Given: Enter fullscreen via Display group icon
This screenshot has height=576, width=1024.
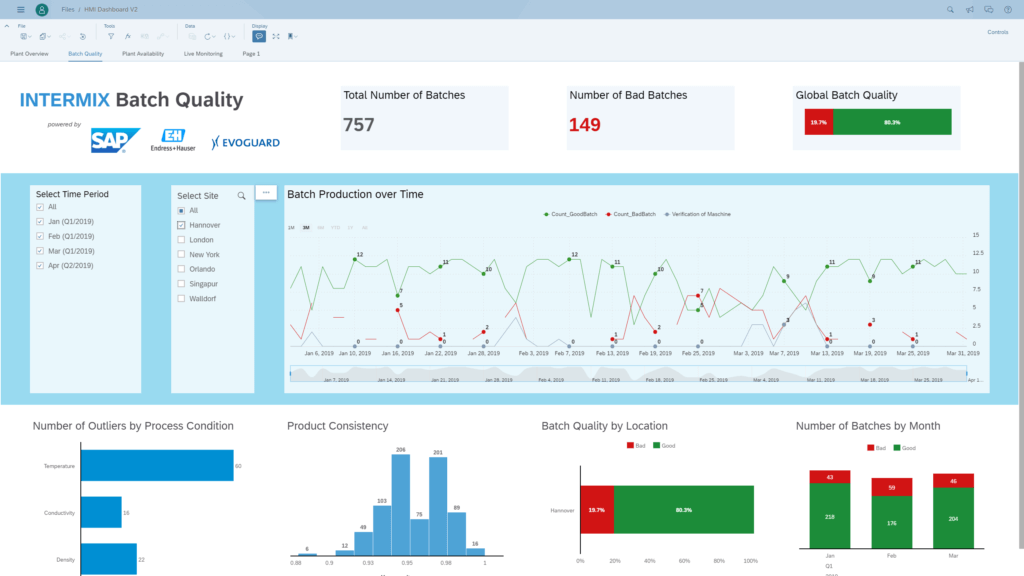Looking at the screenshot, I should point(276,37).
